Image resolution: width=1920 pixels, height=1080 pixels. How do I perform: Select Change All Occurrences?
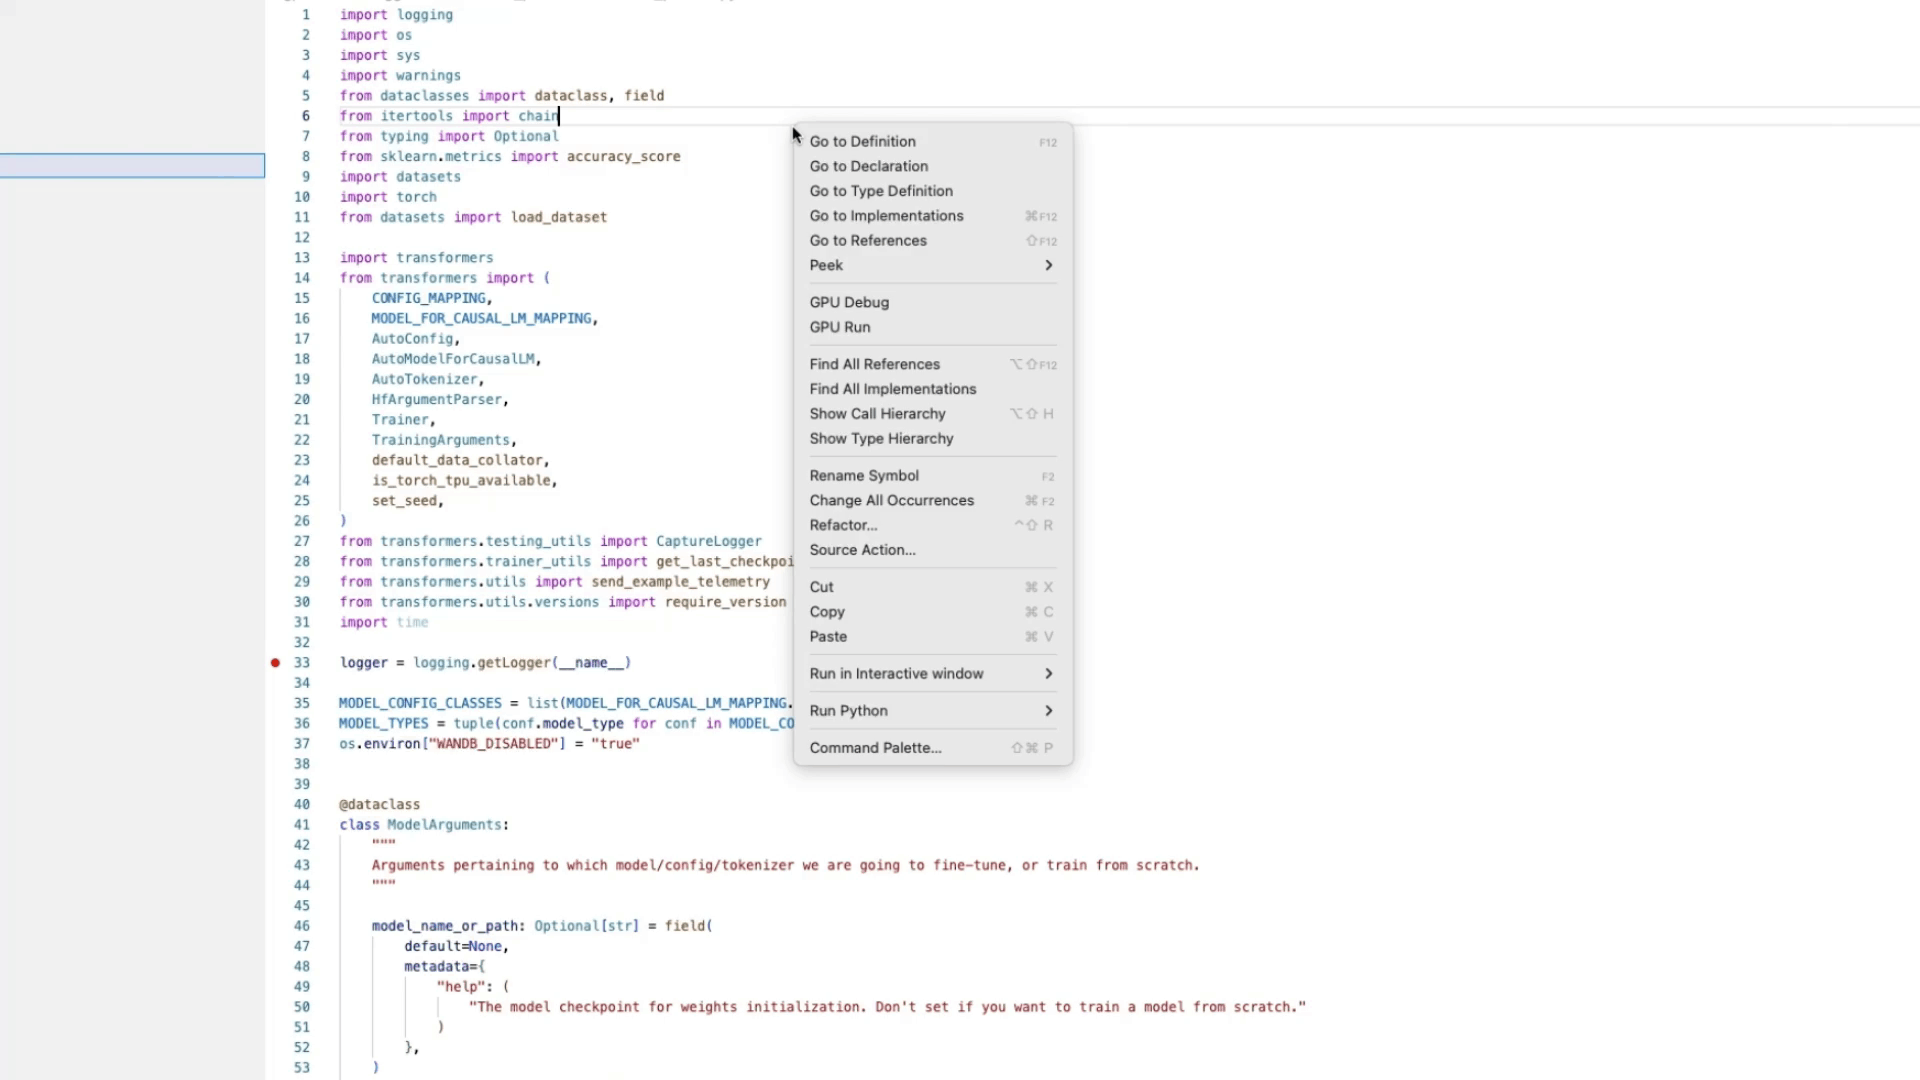(891, 501)
